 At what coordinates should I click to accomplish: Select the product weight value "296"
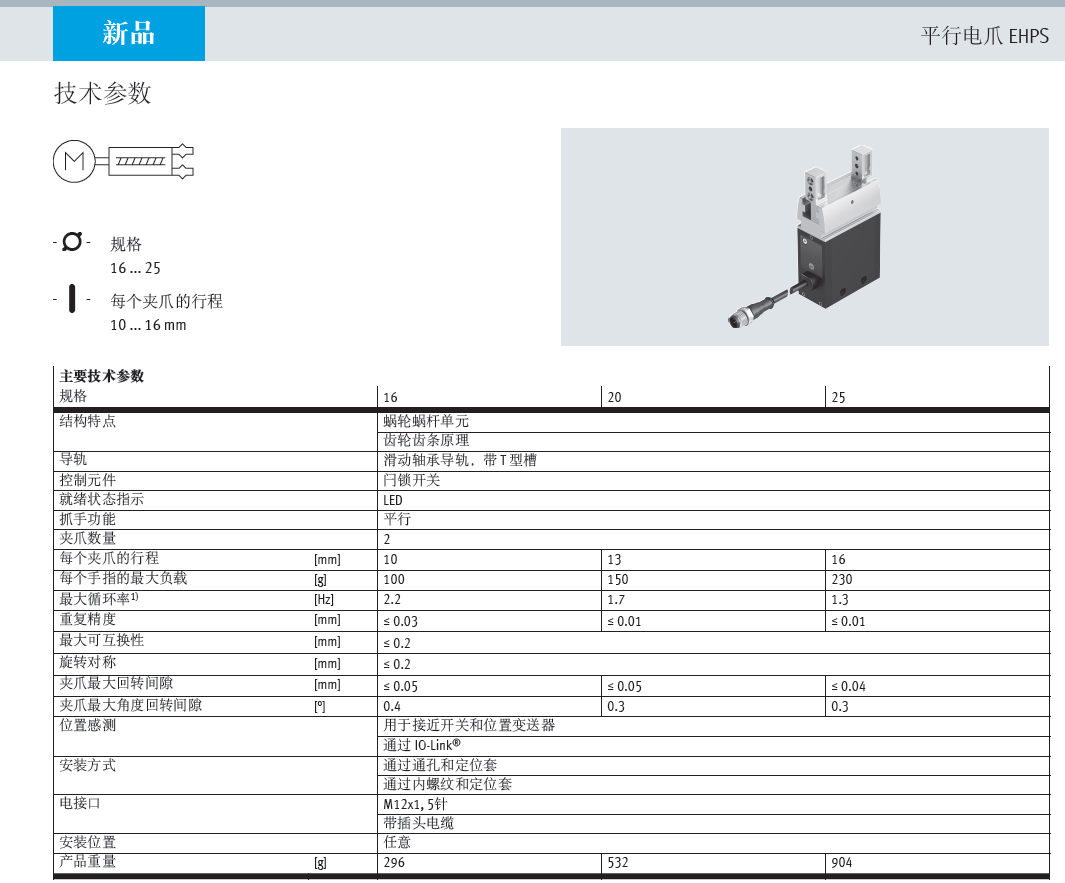[394, 863]
